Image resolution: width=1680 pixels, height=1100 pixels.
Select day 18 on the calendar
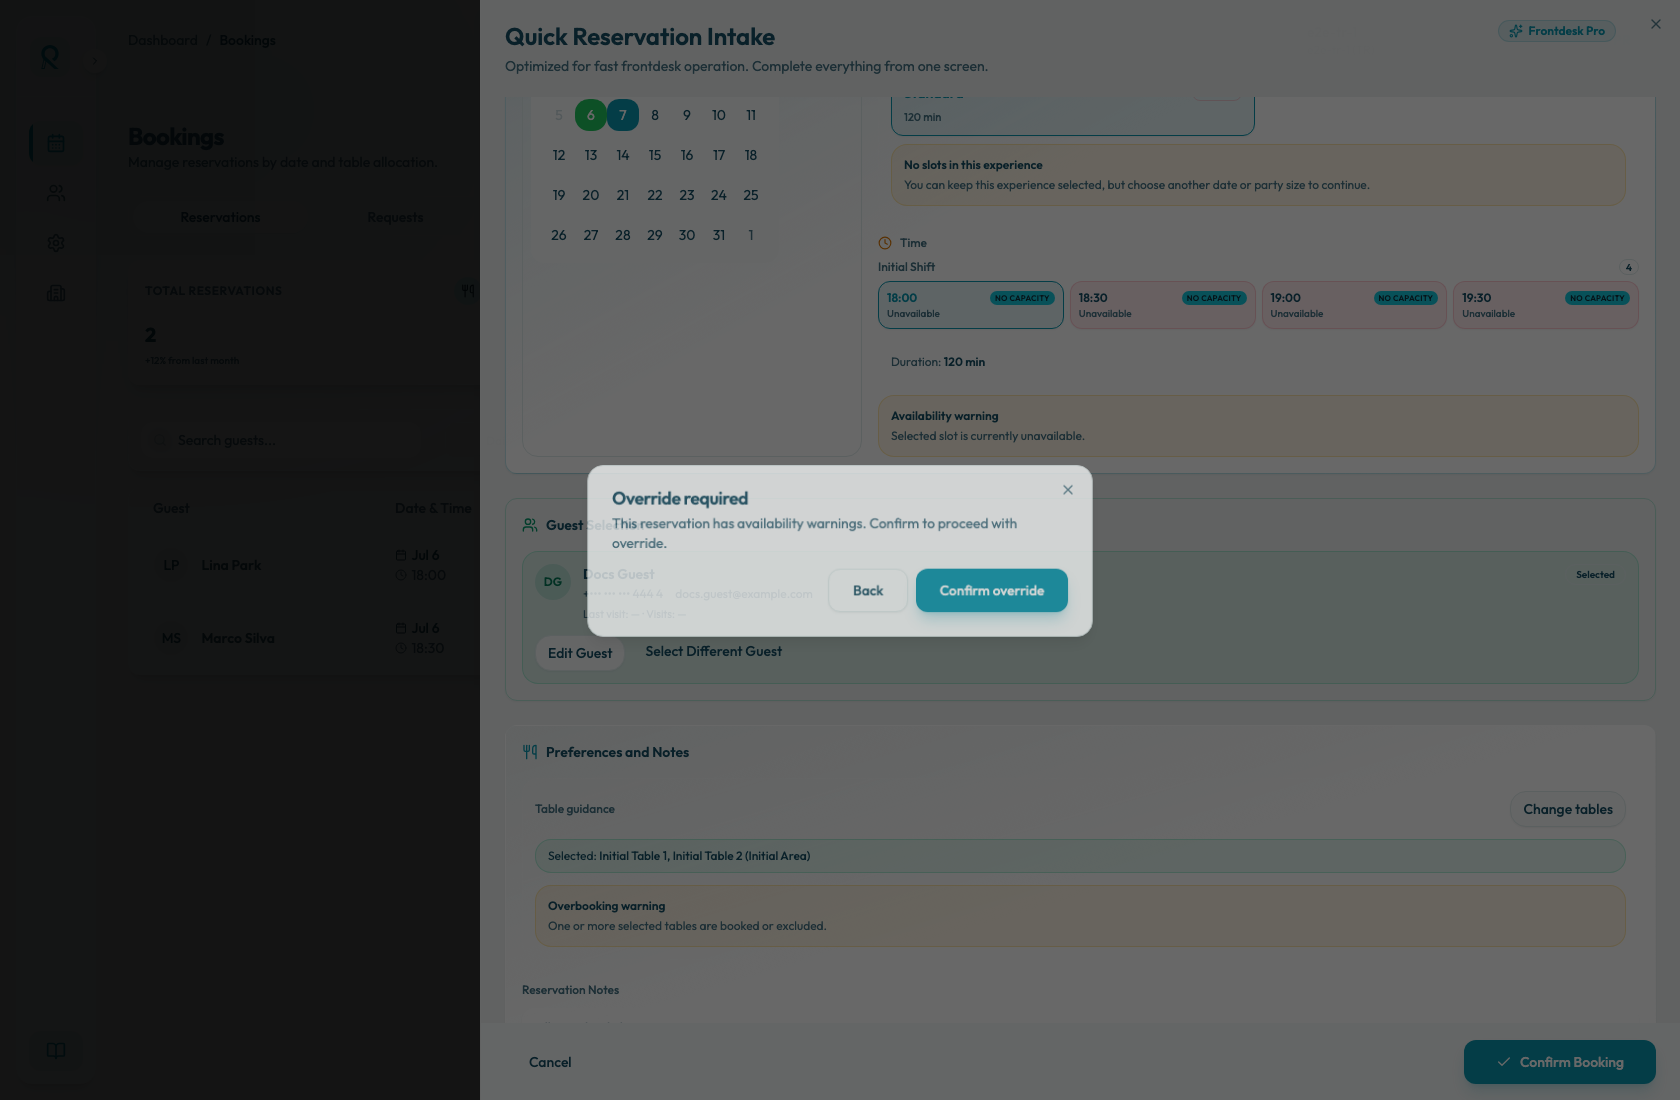pos(751,155)
